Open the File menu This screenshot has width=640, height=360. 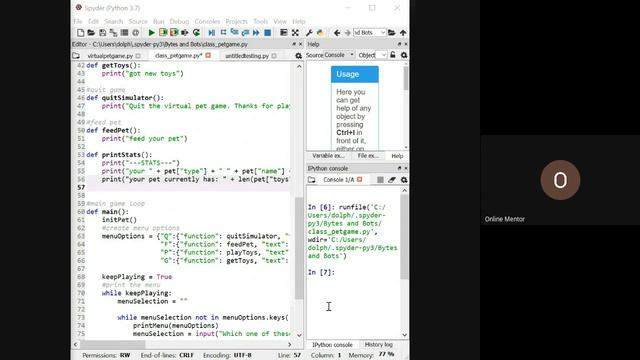tap(78, 21)
